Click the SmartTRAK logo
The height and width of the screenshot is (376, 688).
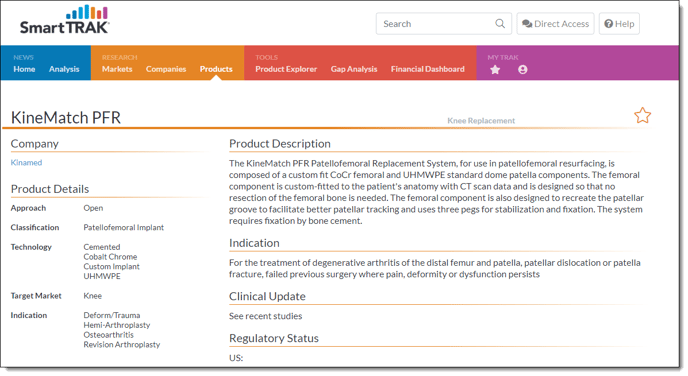pyautogui.click(x=64, y=20)
